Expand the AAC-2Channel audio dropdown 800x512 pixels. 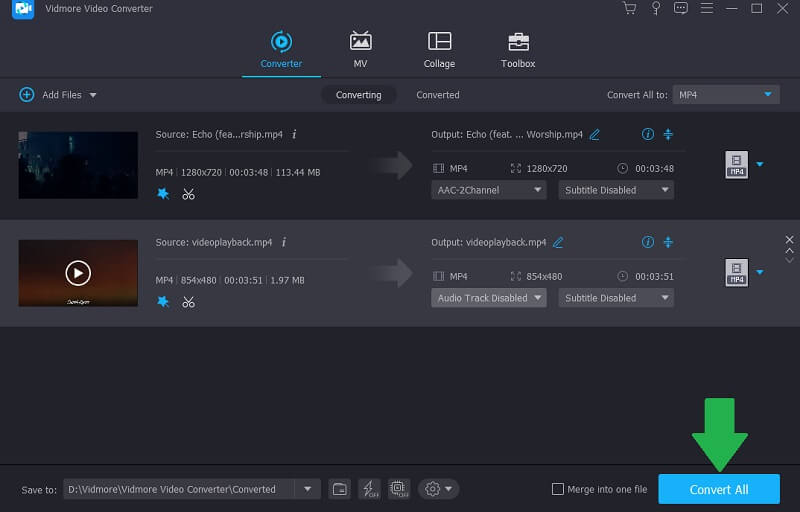pos(489,190)
